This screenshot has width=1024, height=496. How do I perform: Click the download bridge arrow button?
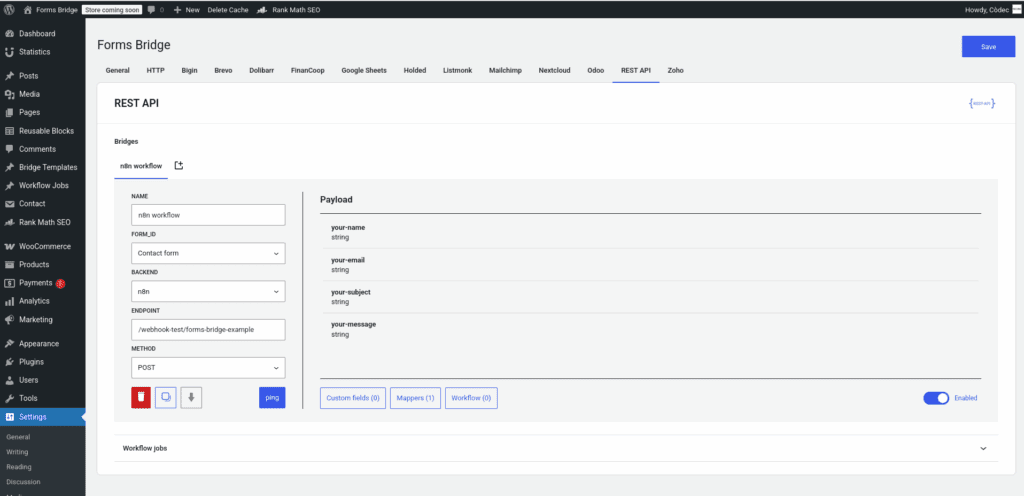tap(191, 397)
